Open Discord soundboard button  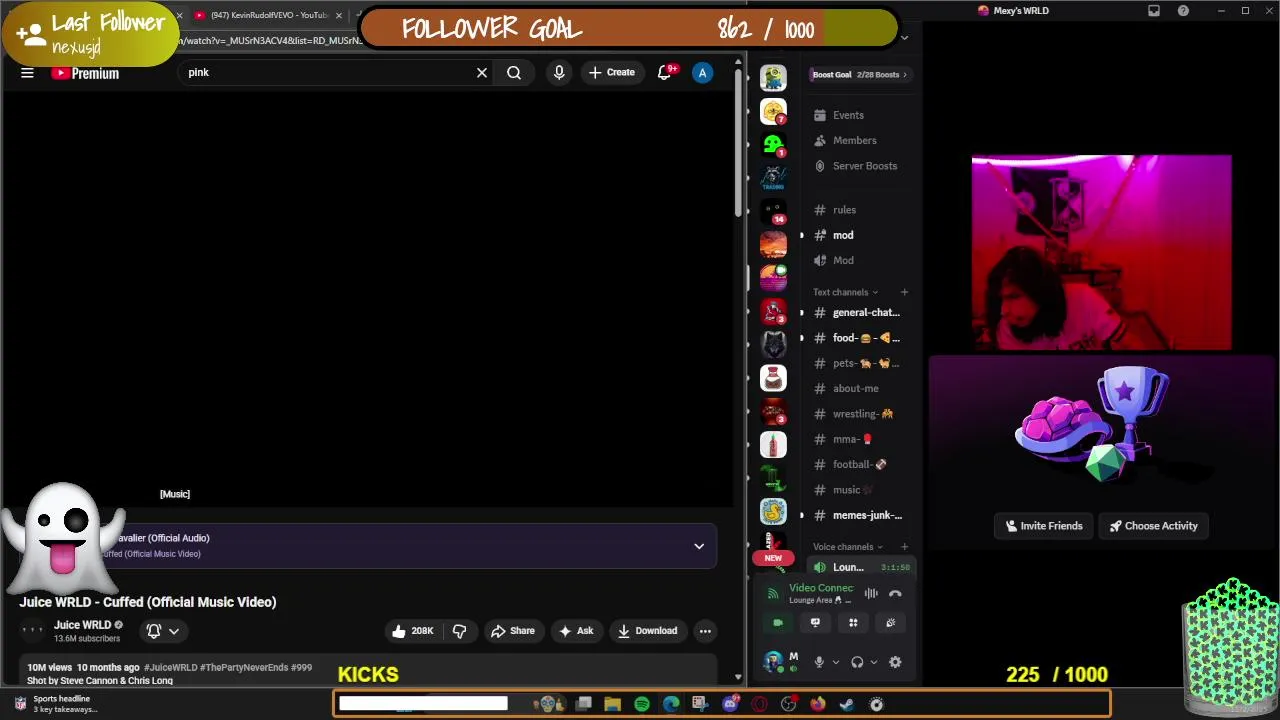click(x=890, y=623)
